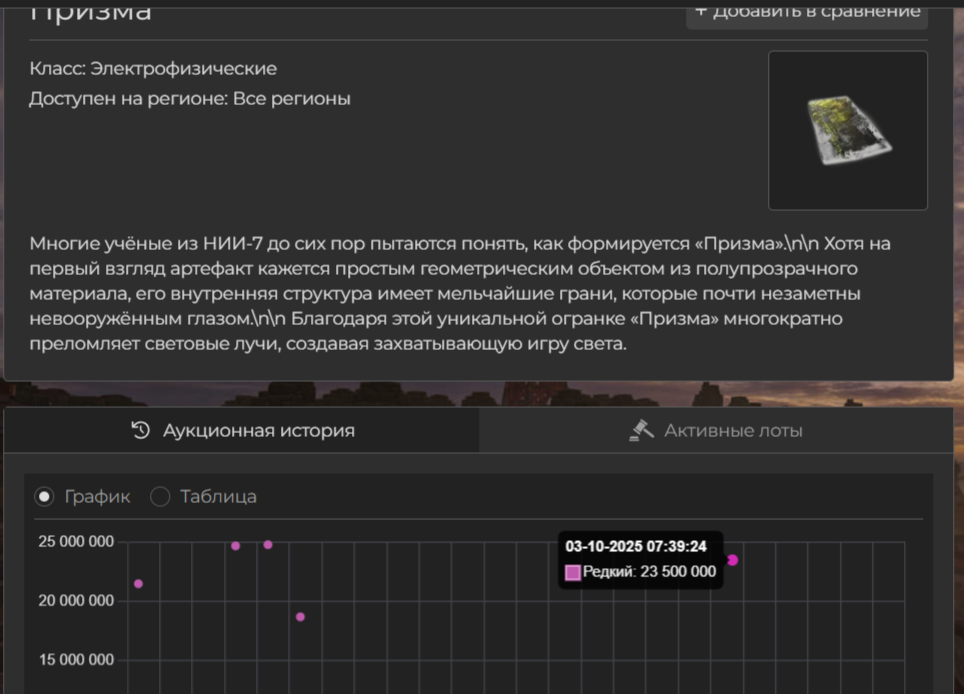Image resolution: width=964 pixels, height=694 pixels.
Task: Click the pink Редкий swatch in the tooltip
Action: pos(573,572)
